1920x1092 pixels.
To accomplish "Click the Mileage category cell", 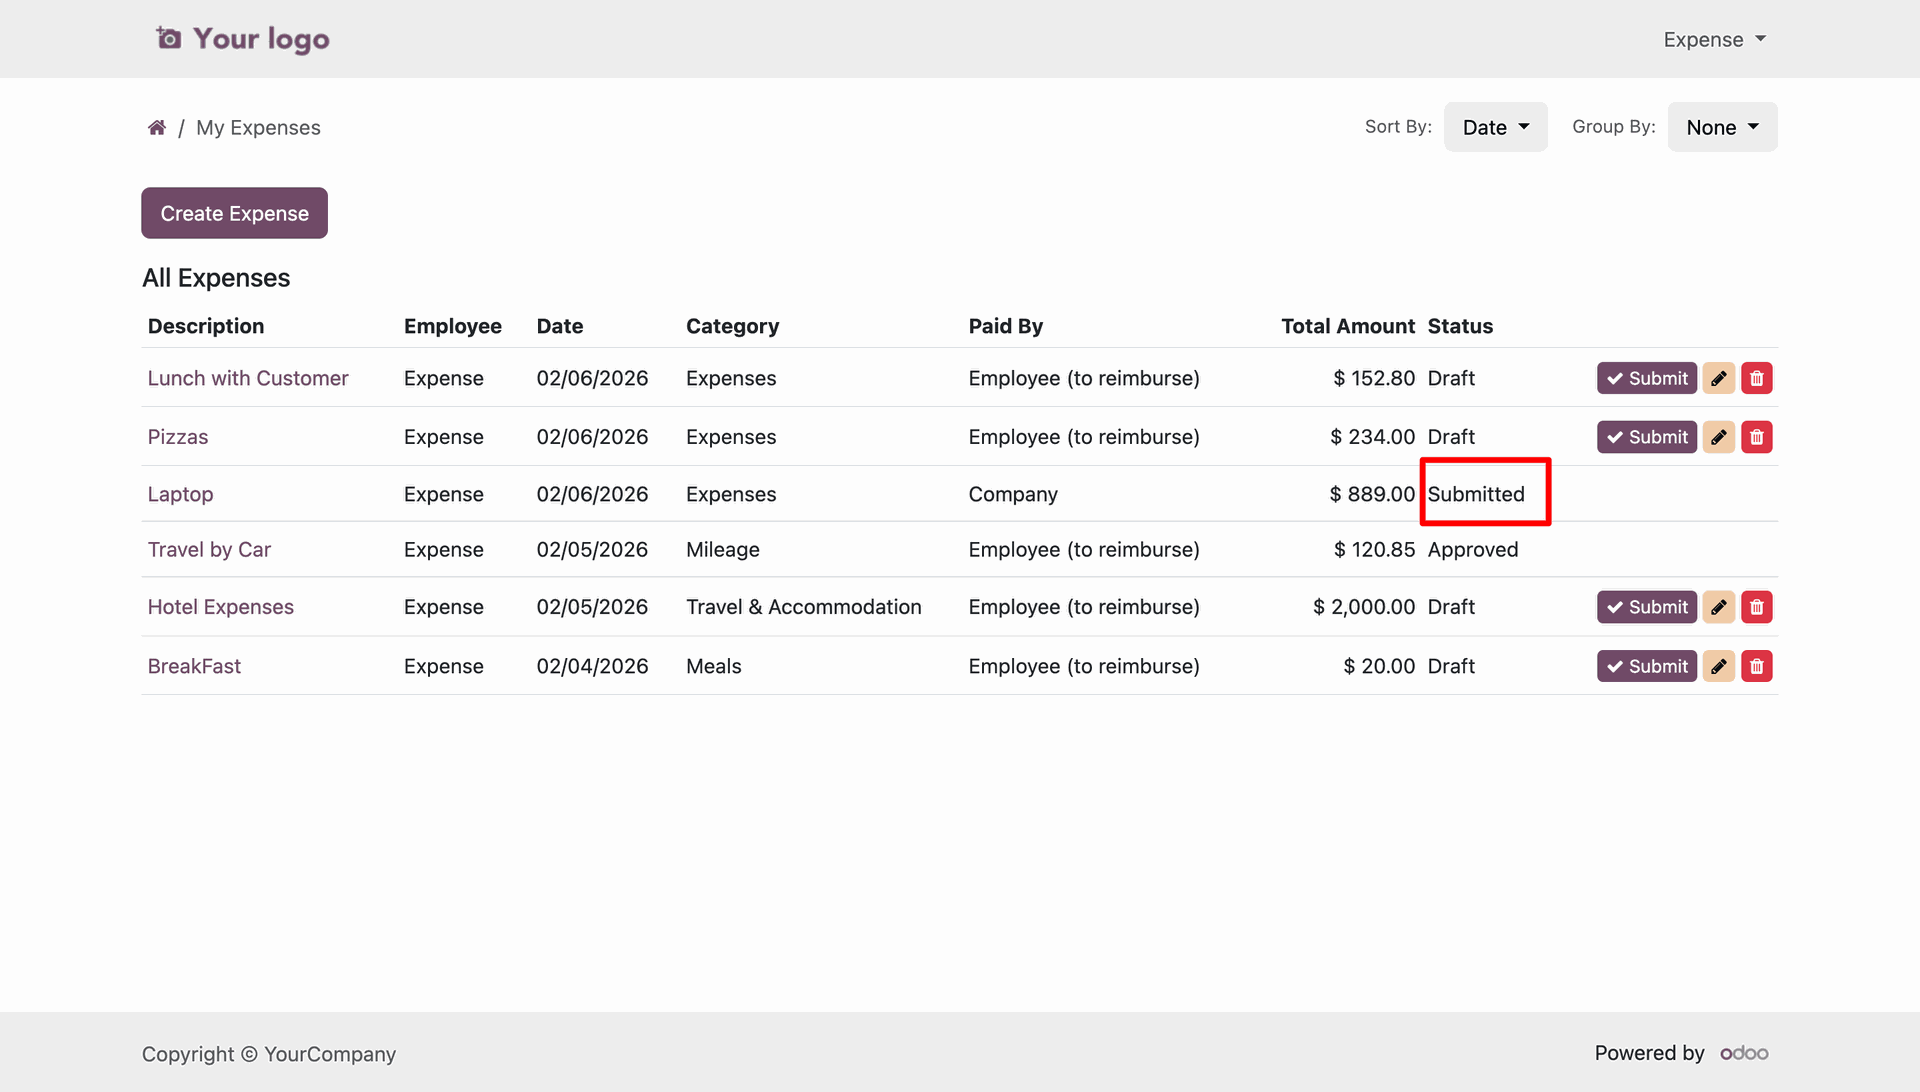I will pyautogui.click(x=723, y=550).
